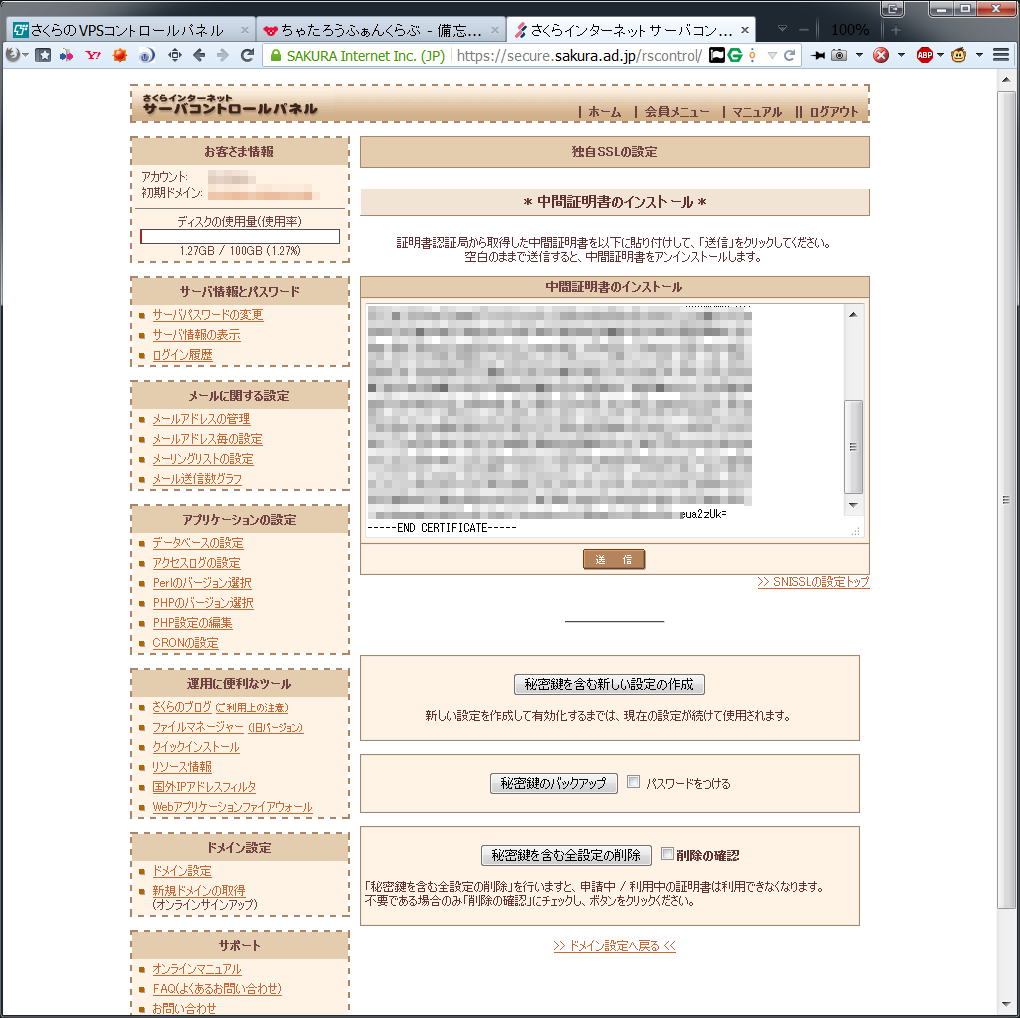Open the データベースの設定 link
The width and height of the screenshot is (1020, 1018).
[x=198, y=542]
